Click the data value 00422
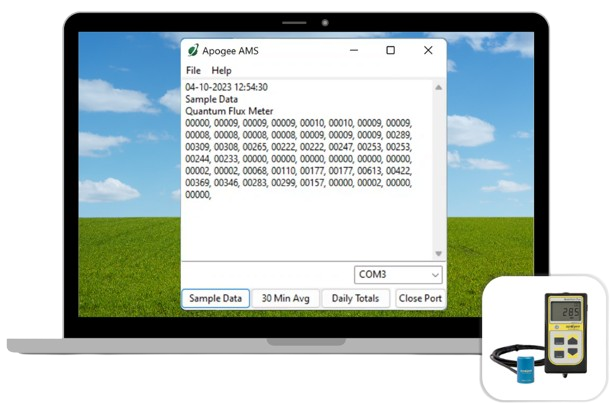612x408 pixels. (399, 171)
